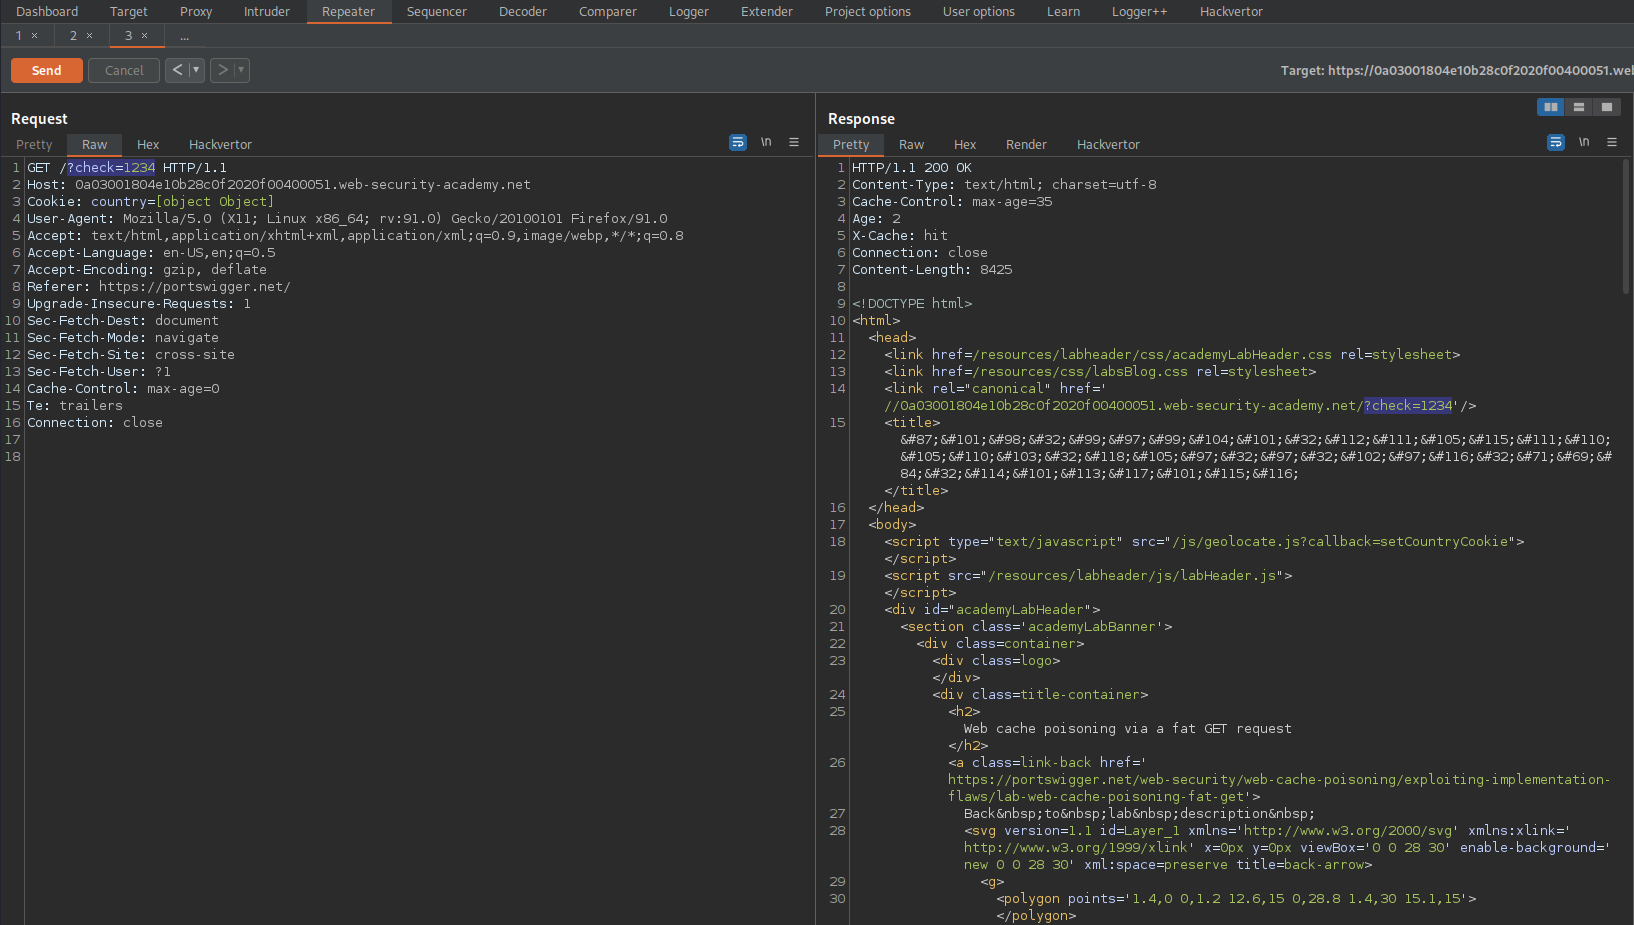The image size is (1634, 925).
Task: Open the Comparer tab
Action: [x=608, y=12]
